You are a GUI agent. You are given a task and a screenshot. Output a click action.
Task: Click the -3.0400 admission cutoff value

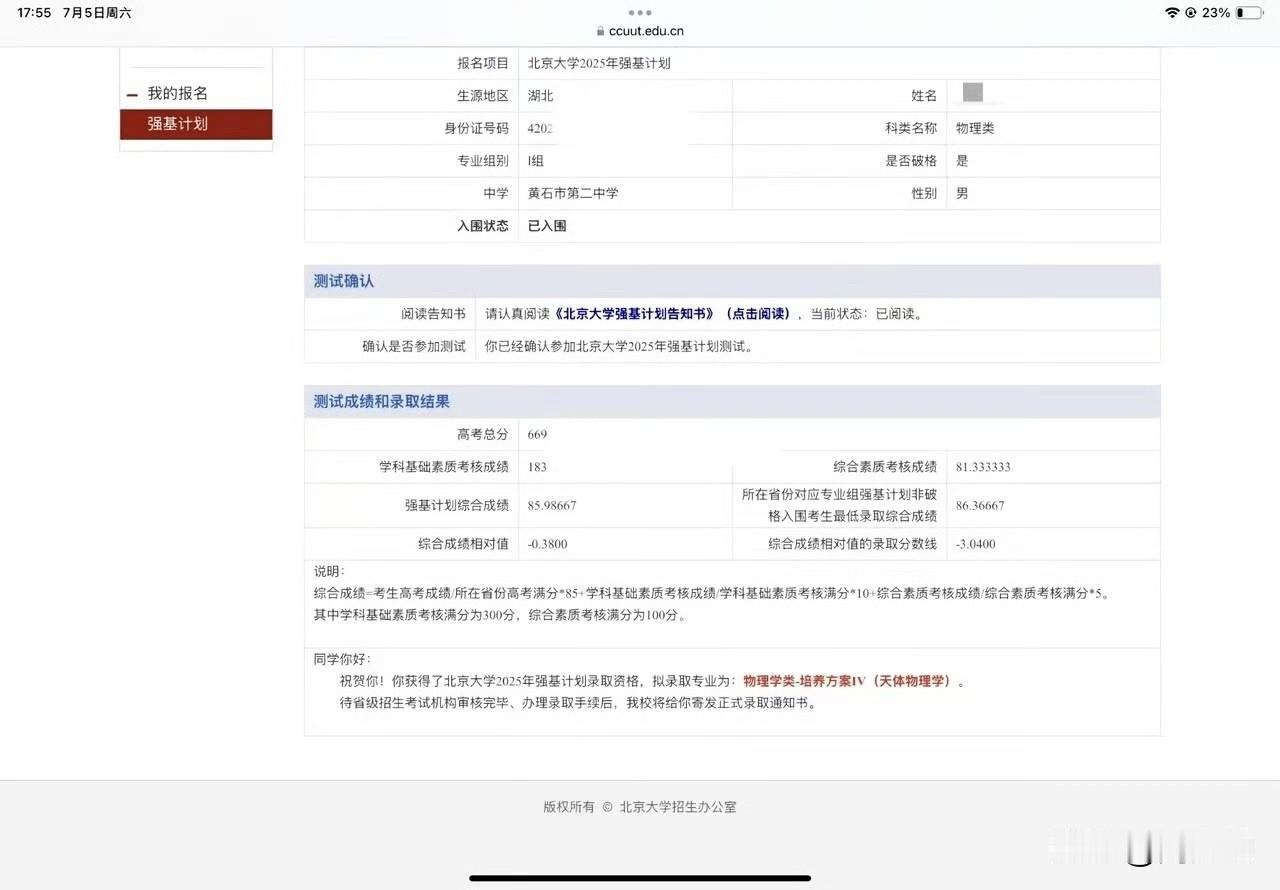976,544
